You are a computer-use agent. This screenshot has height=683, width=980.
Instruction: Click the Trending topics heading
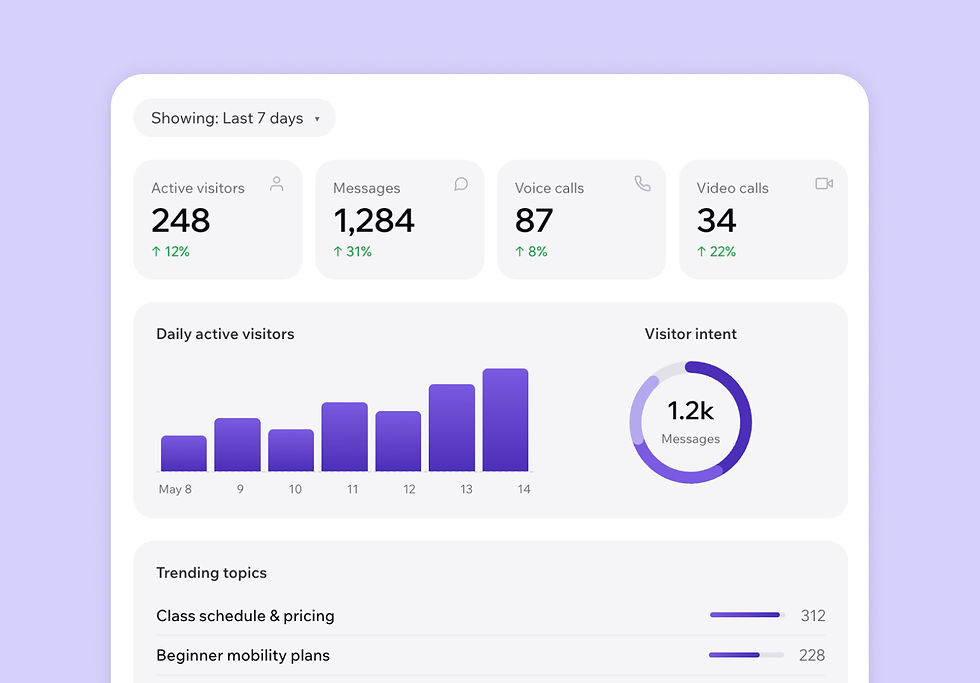coord(211,573)
